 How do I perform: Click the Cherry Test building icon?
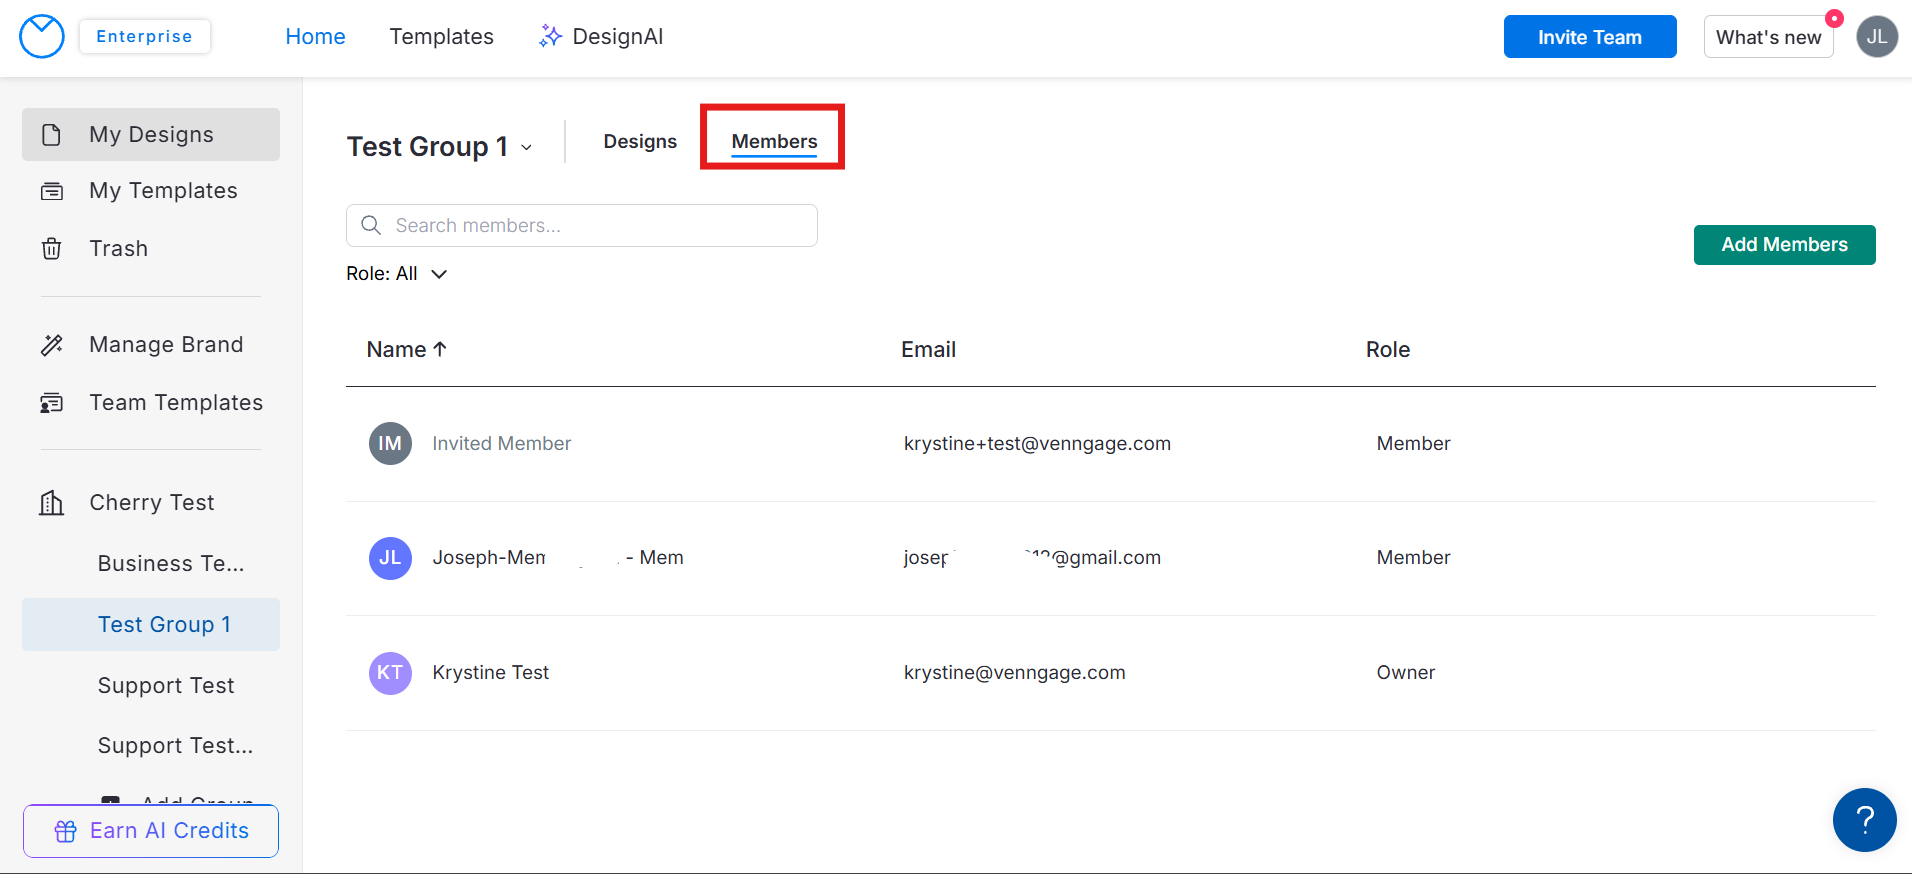(x=52, y=503)
